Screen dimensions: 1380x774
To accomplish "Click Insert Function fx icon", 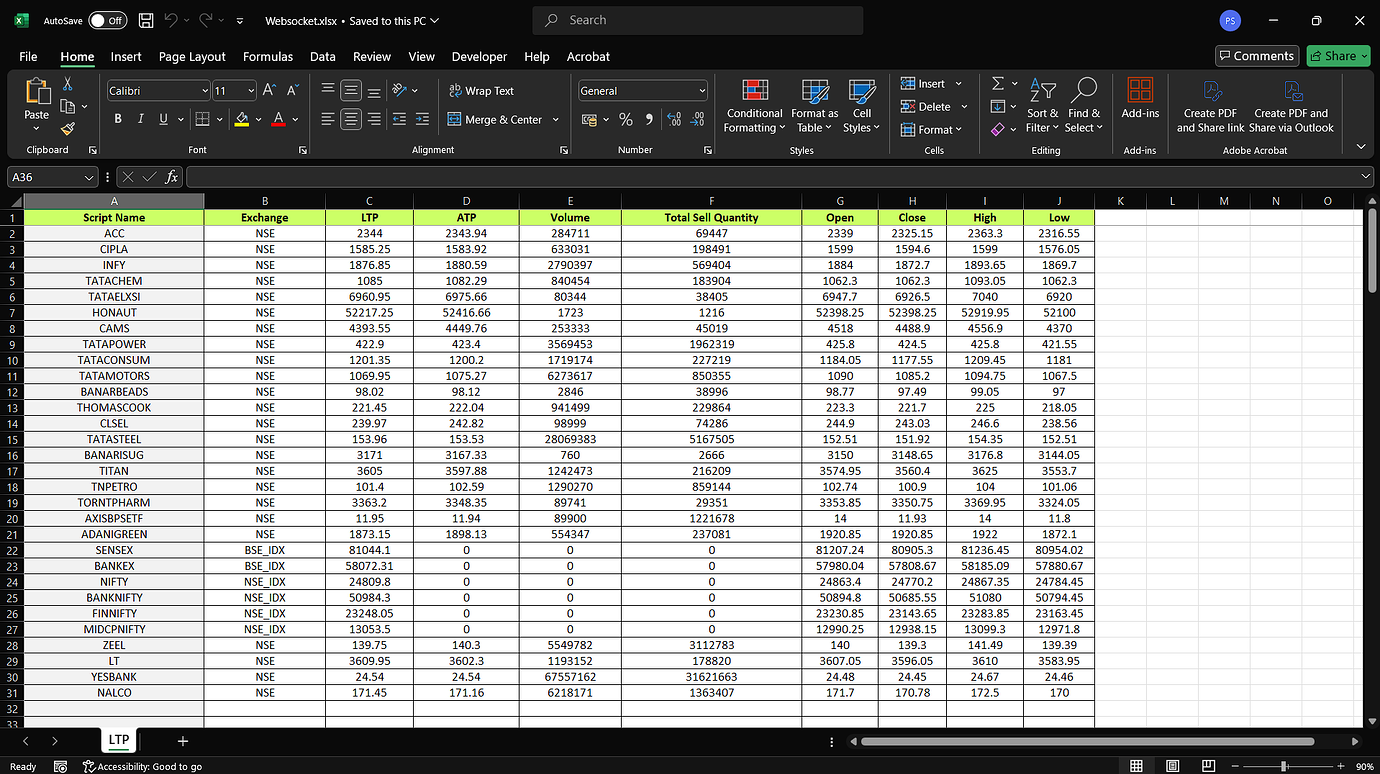I will coord(172,177).
